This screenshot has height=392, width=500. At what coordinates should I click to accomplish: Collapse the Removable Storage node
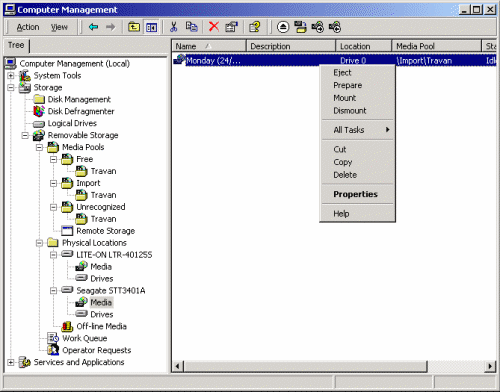pos(25,135)
